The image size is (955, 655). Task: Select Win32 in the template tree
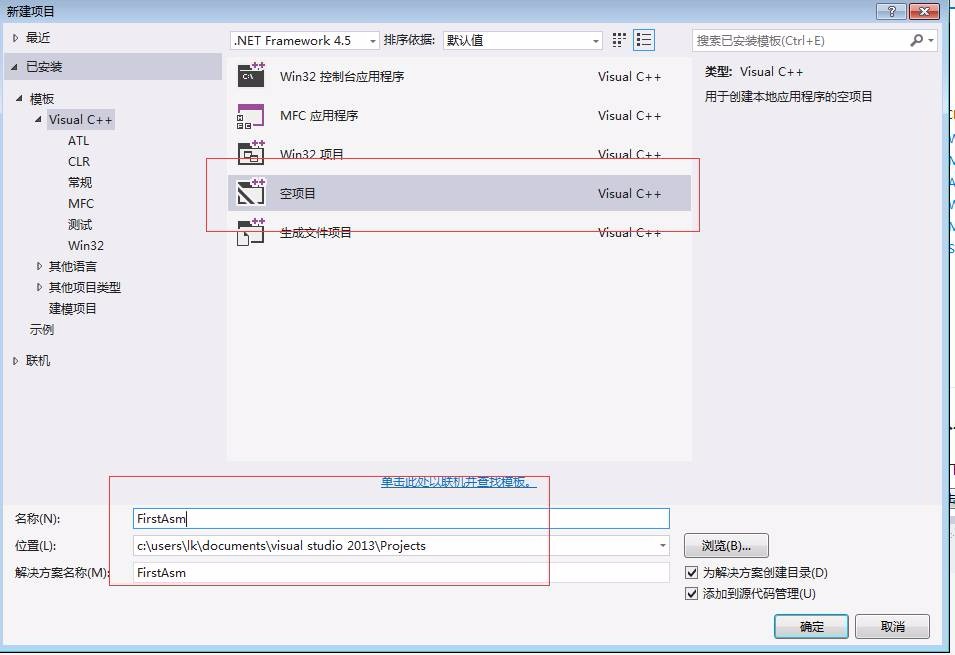click(86, 246)
